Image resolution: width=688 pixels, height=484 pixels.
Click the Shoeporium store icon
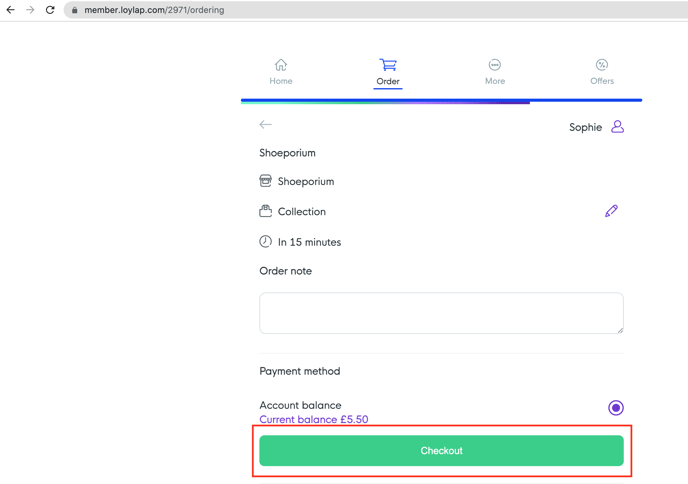265,181
